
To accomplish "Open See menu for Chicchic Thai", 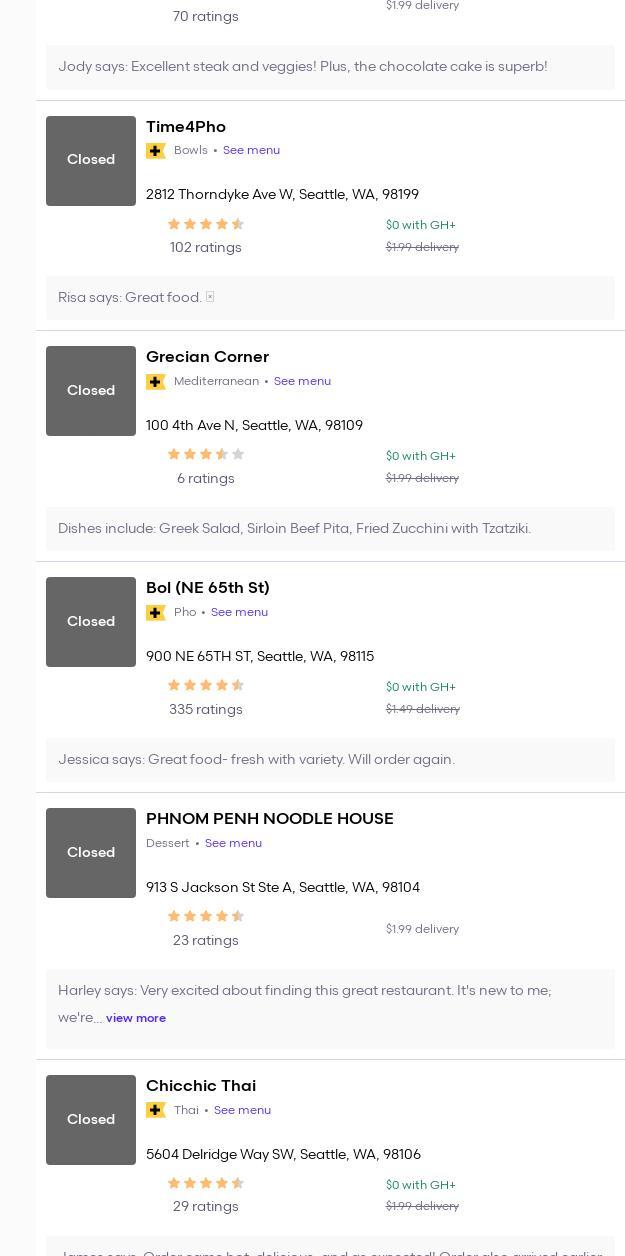I will point(242,1110).
